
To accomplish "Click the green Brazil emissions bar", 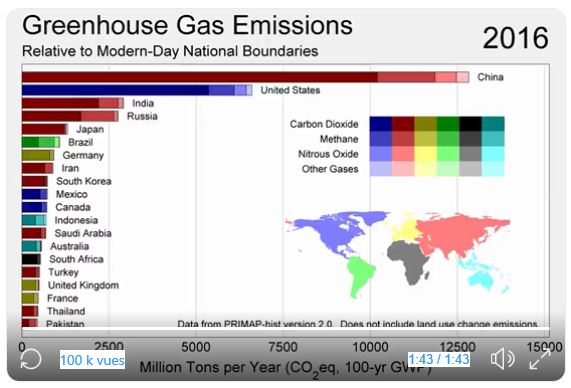I will coord(41,142).
